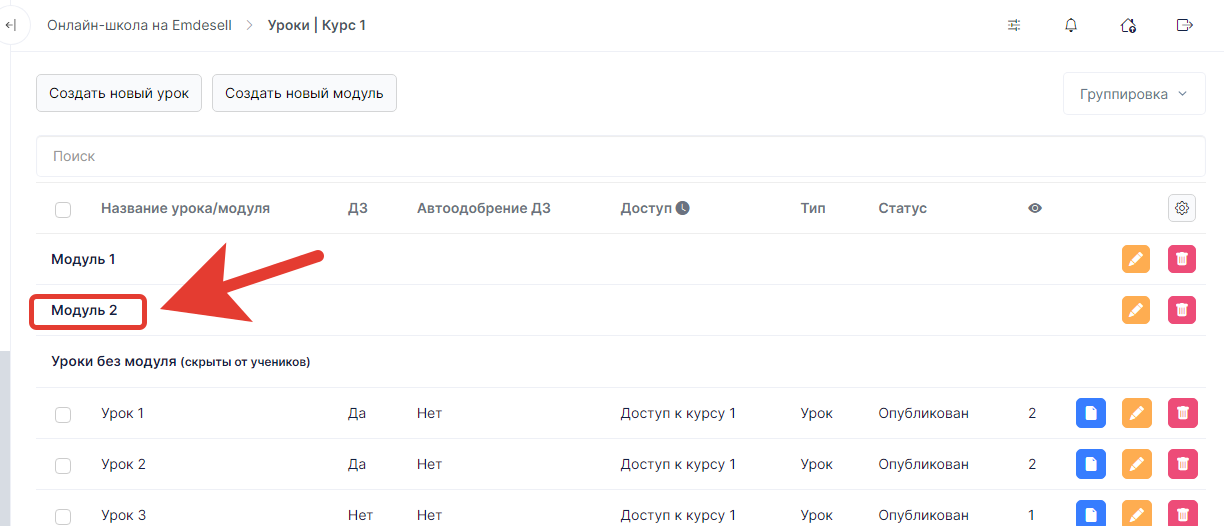Screen dimensions: 1224x526
Task: Check the Урок 2 row checkbox
Action: (x=63, y=465)
